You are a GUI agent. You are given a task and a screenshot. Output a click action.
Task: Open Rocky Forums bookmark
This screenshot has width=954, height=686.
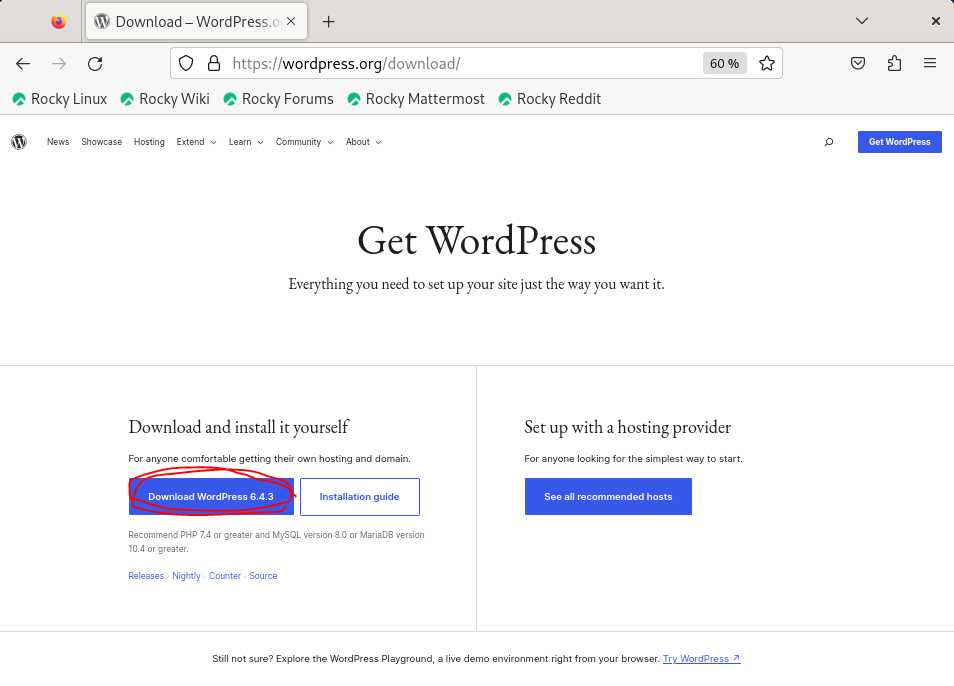point(278,99)
